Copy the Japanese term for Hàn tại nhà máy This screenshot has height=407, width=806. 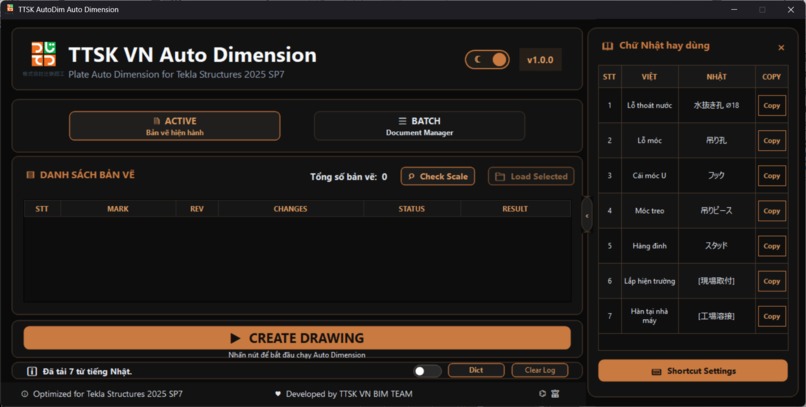coord(772,317)
